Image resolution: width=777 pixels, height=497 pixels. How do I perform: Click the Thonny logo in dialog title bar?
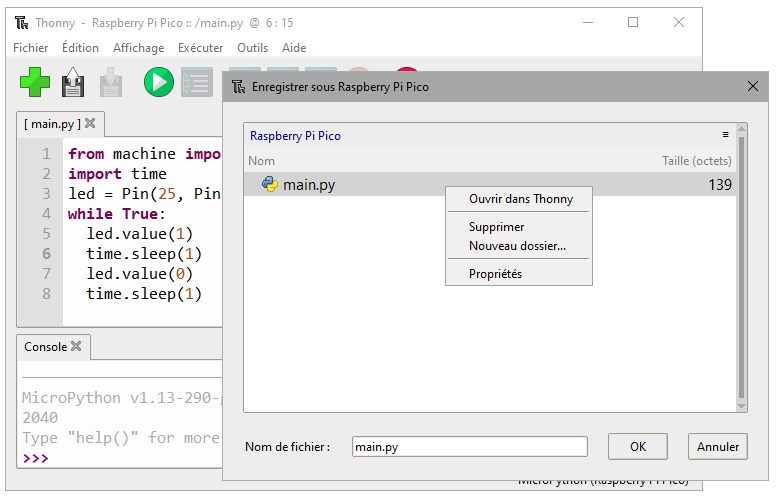pyautogui.click(x=239, y=87)
